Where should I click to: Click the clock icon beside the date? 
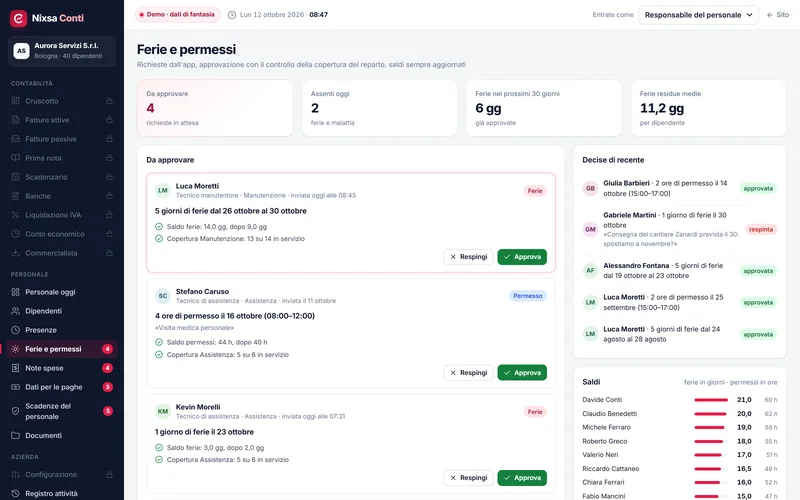232,15
